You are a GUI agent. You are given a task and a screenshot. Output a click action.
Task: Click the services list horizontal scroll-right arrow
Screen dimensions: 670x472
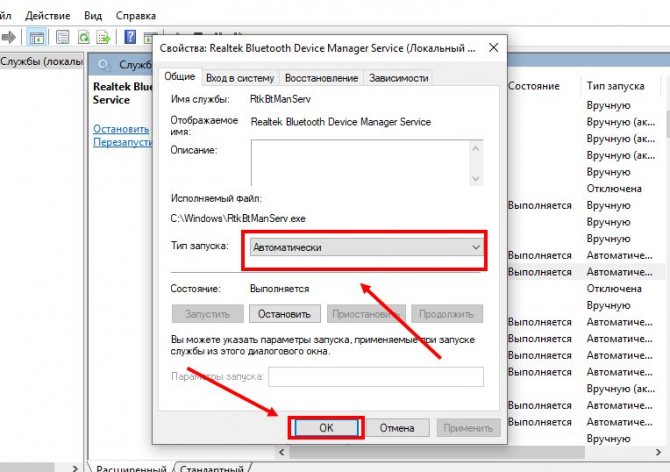(658, 451)
